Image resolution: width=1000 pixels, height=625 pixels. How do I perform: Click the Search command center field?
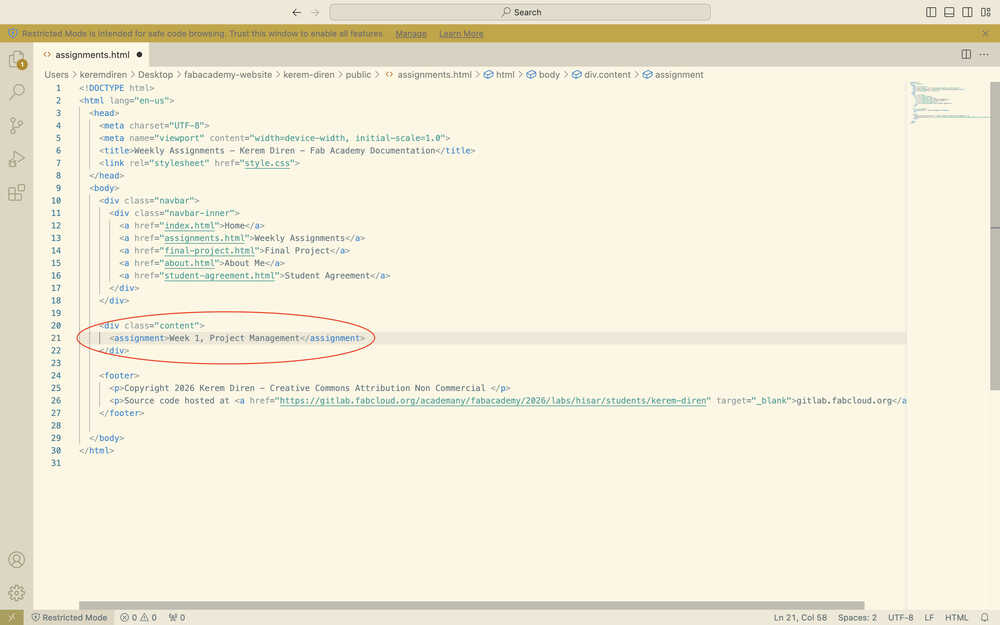coord(520,12)
